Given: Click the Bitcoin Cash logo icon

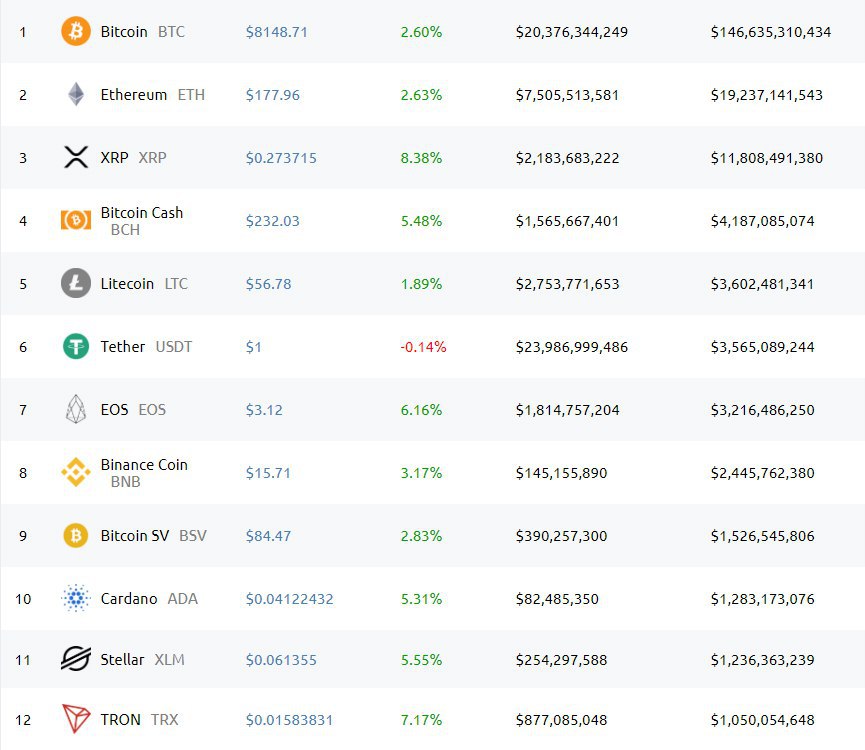Looking at the screenshot, I should (76, 221).
